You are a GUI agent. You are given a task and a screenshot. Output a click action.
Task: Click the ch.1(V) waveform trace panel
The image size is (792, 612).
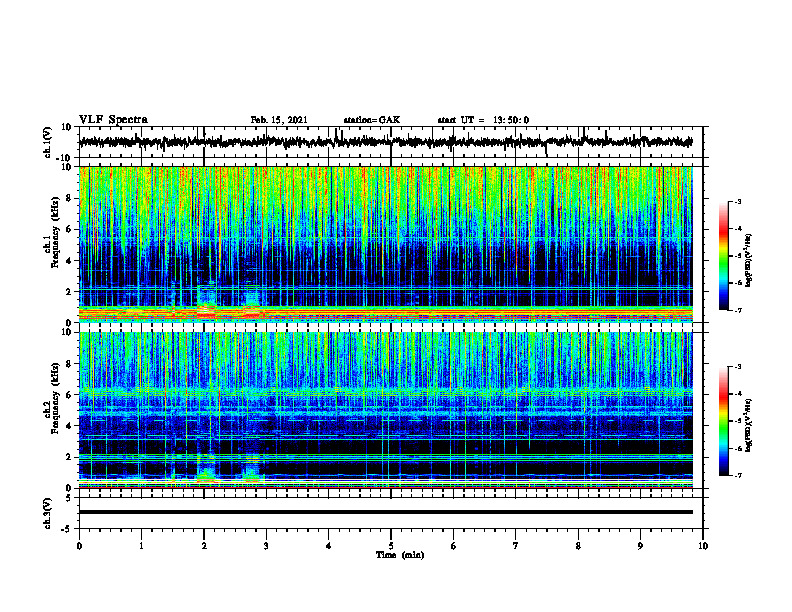pyautogui.click(x=390, y=142)
